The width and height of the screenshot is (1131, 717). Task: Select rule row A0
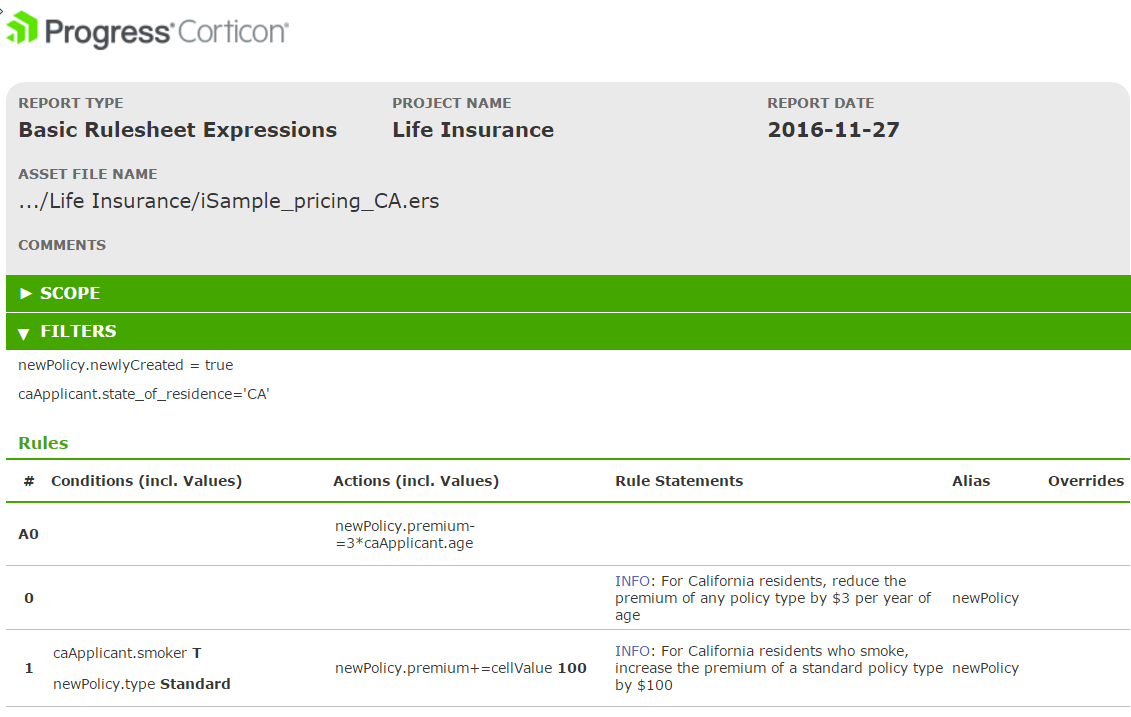(x=29, y=534)
